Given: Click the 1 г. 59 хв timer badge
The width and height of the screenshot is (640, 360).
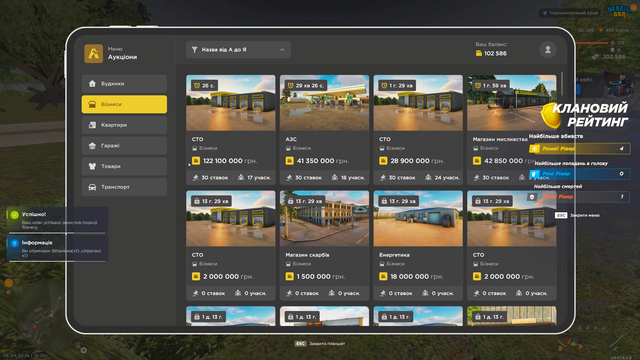Looking at the screenshot, I should point(491,86).
